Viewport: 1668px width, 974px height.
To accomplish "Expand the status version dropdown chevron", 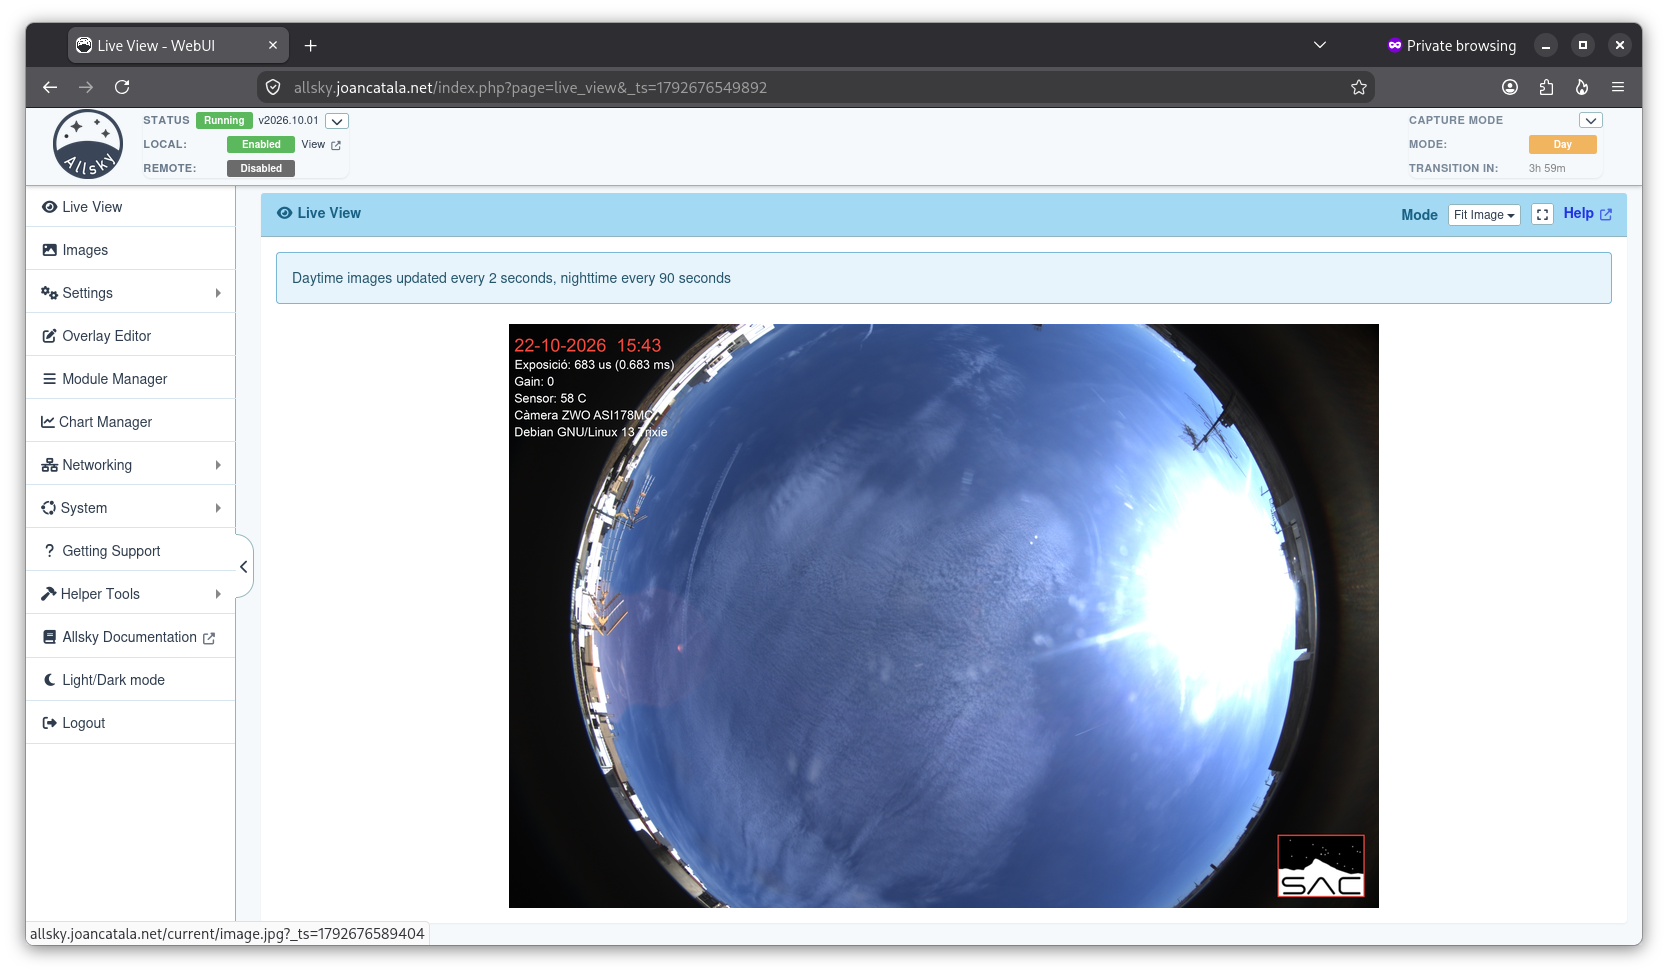I will [x=337, y=121].
